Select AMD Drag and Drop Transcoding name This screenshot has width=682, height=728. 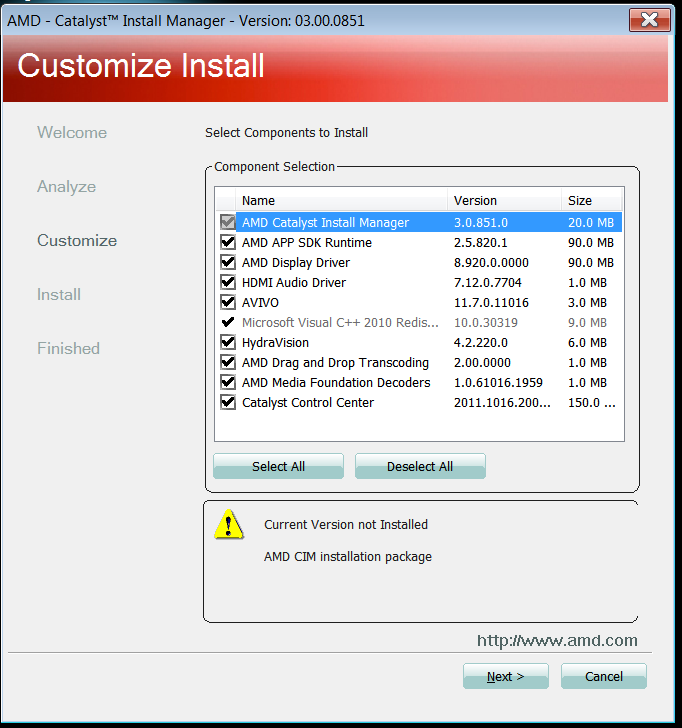[335, 363]
